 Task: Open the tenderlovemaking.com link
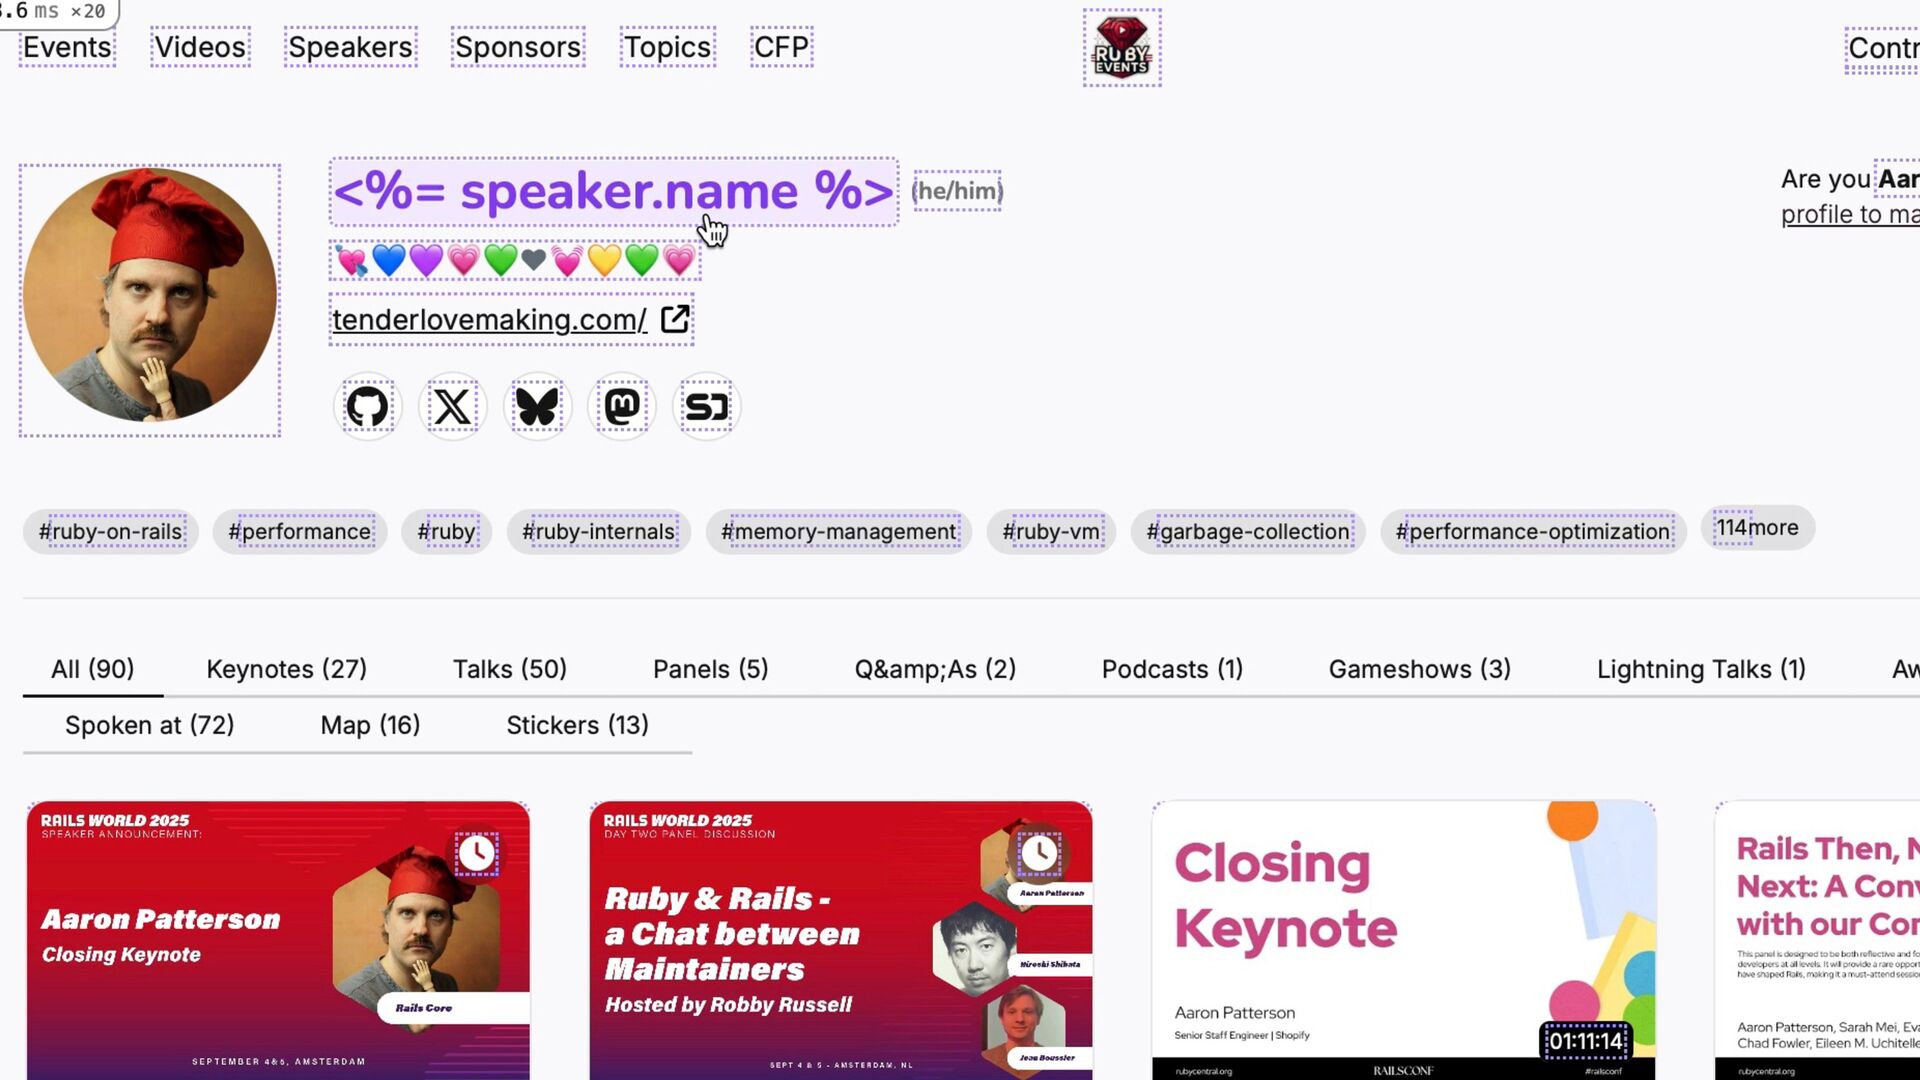(x=489, y=320)
